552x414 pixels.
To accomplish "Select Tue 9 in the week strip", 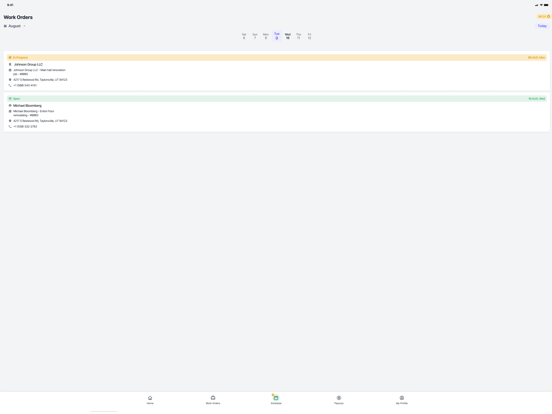I will 277,36.
